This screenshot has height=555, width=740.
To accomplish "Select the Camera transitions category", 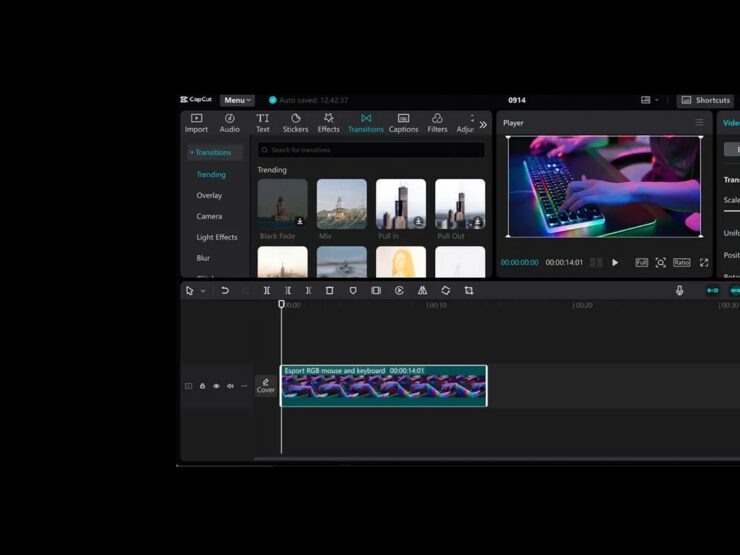I will (x=209, y=216).
